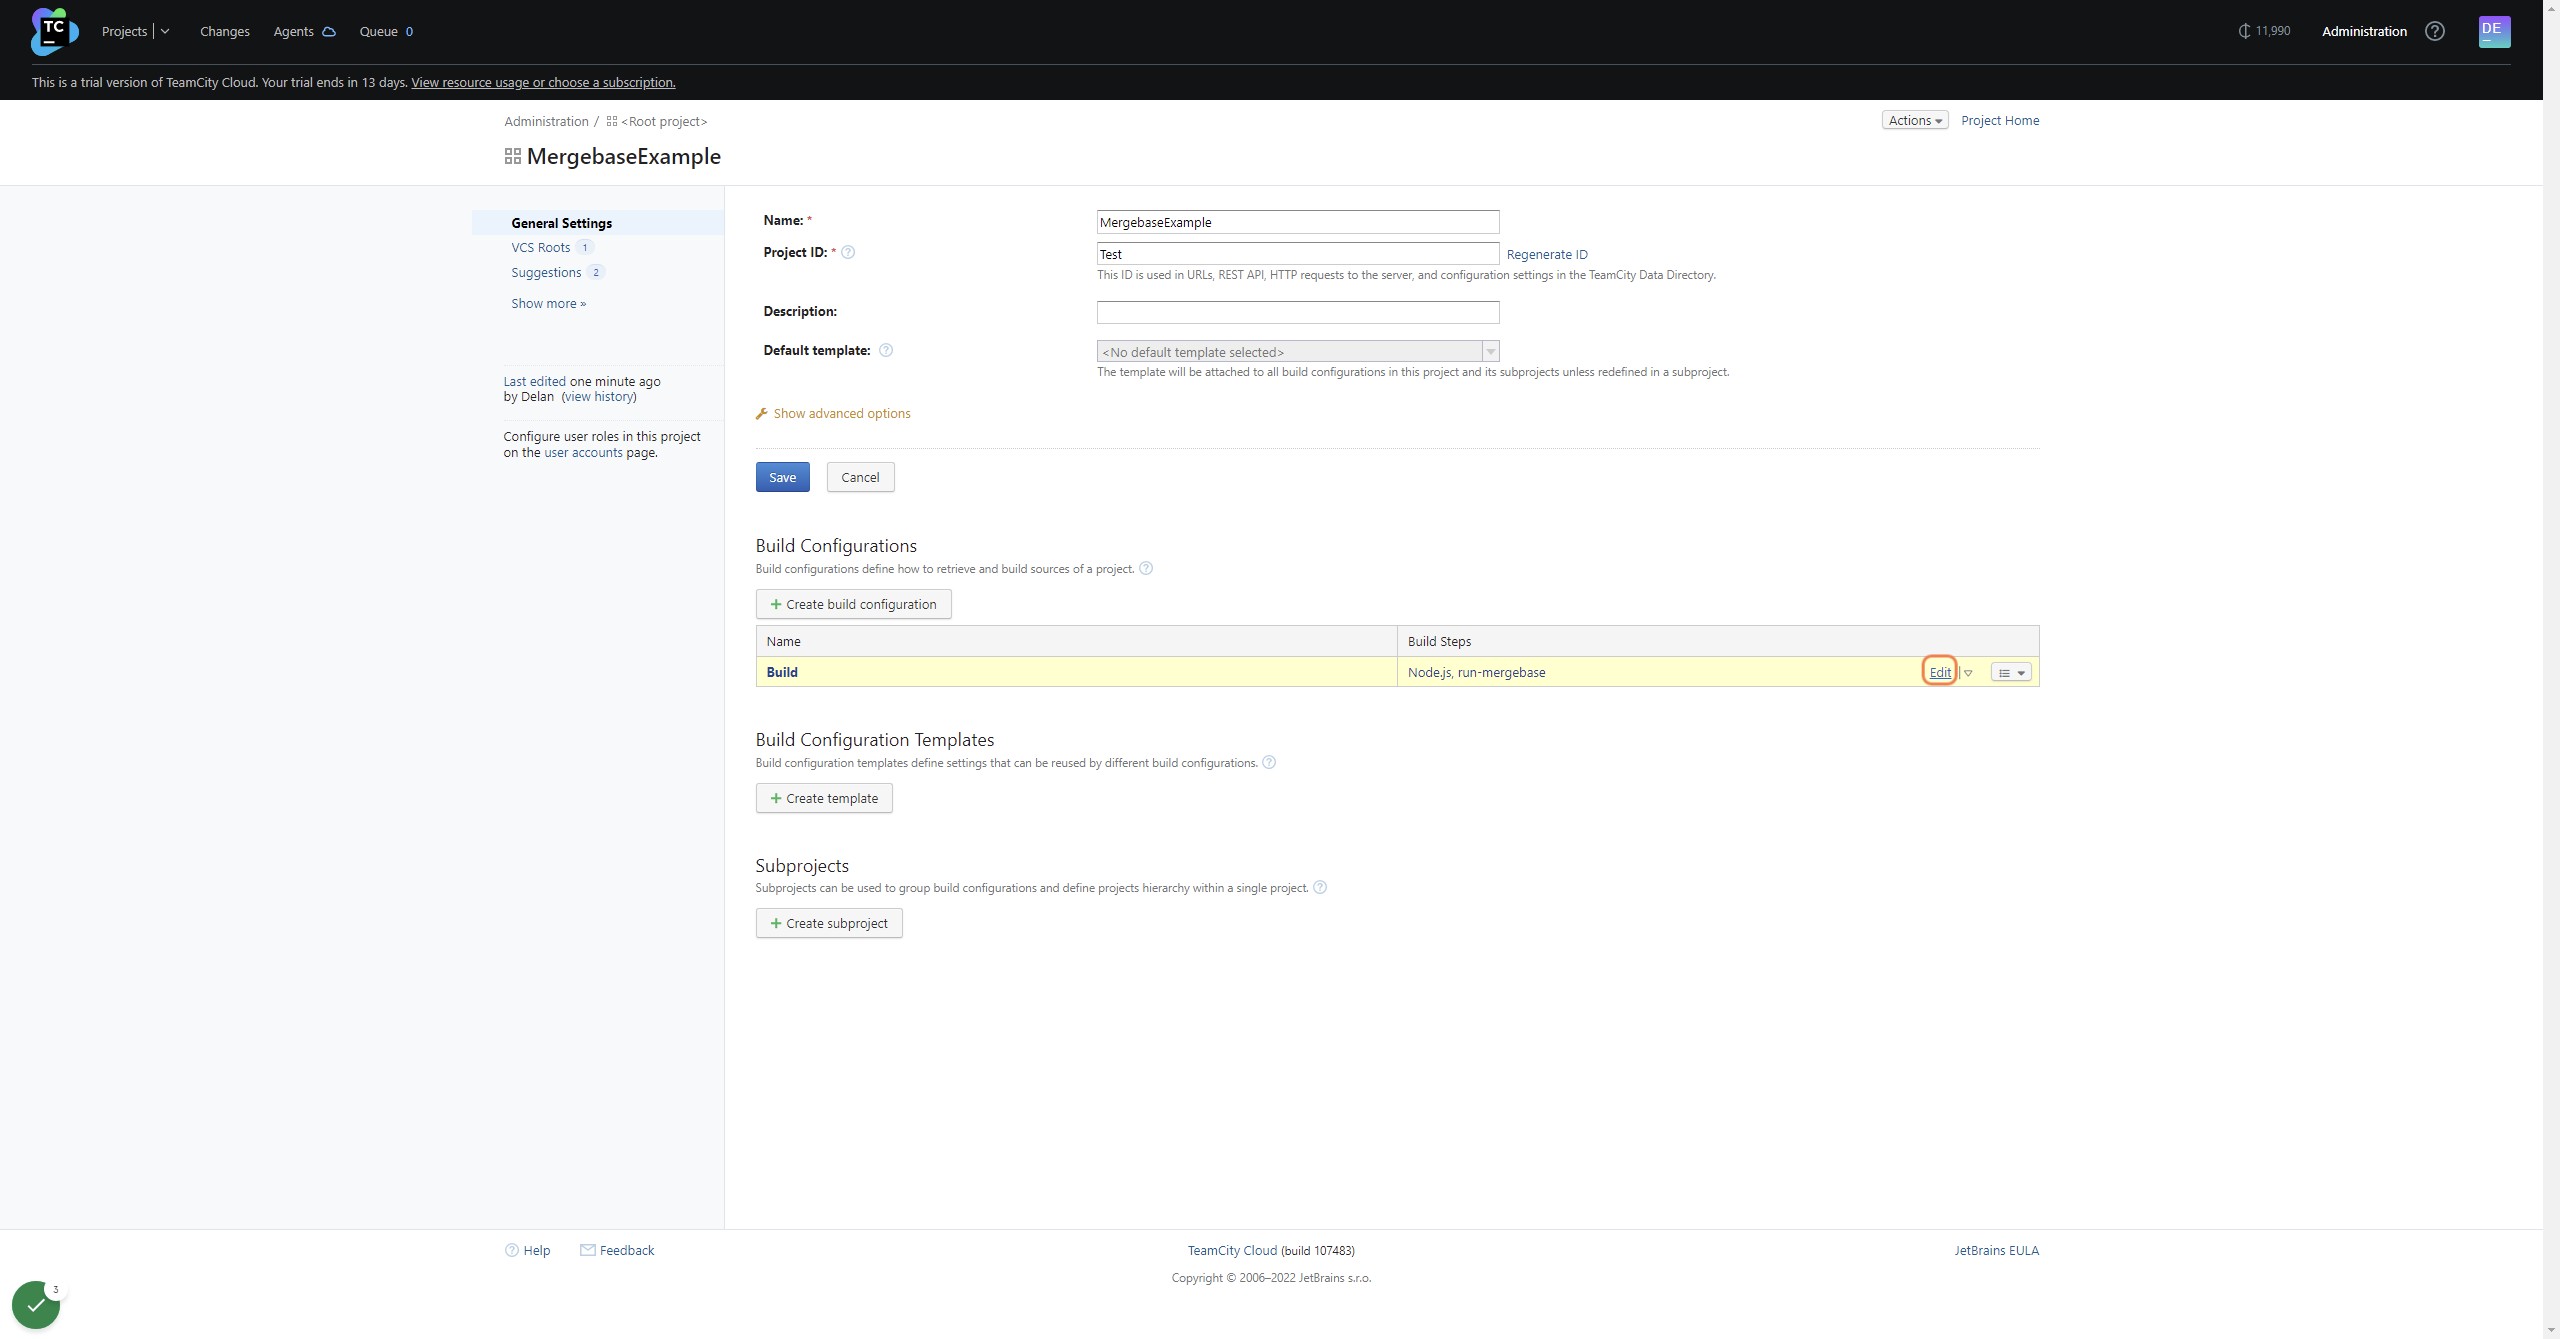Click the footer Help question icon

point(511,1250)
